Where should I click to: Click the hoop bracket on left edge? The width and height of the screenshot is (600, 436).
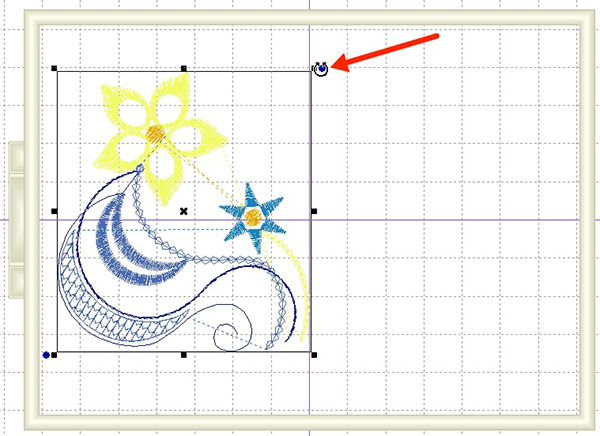point(17,220)
